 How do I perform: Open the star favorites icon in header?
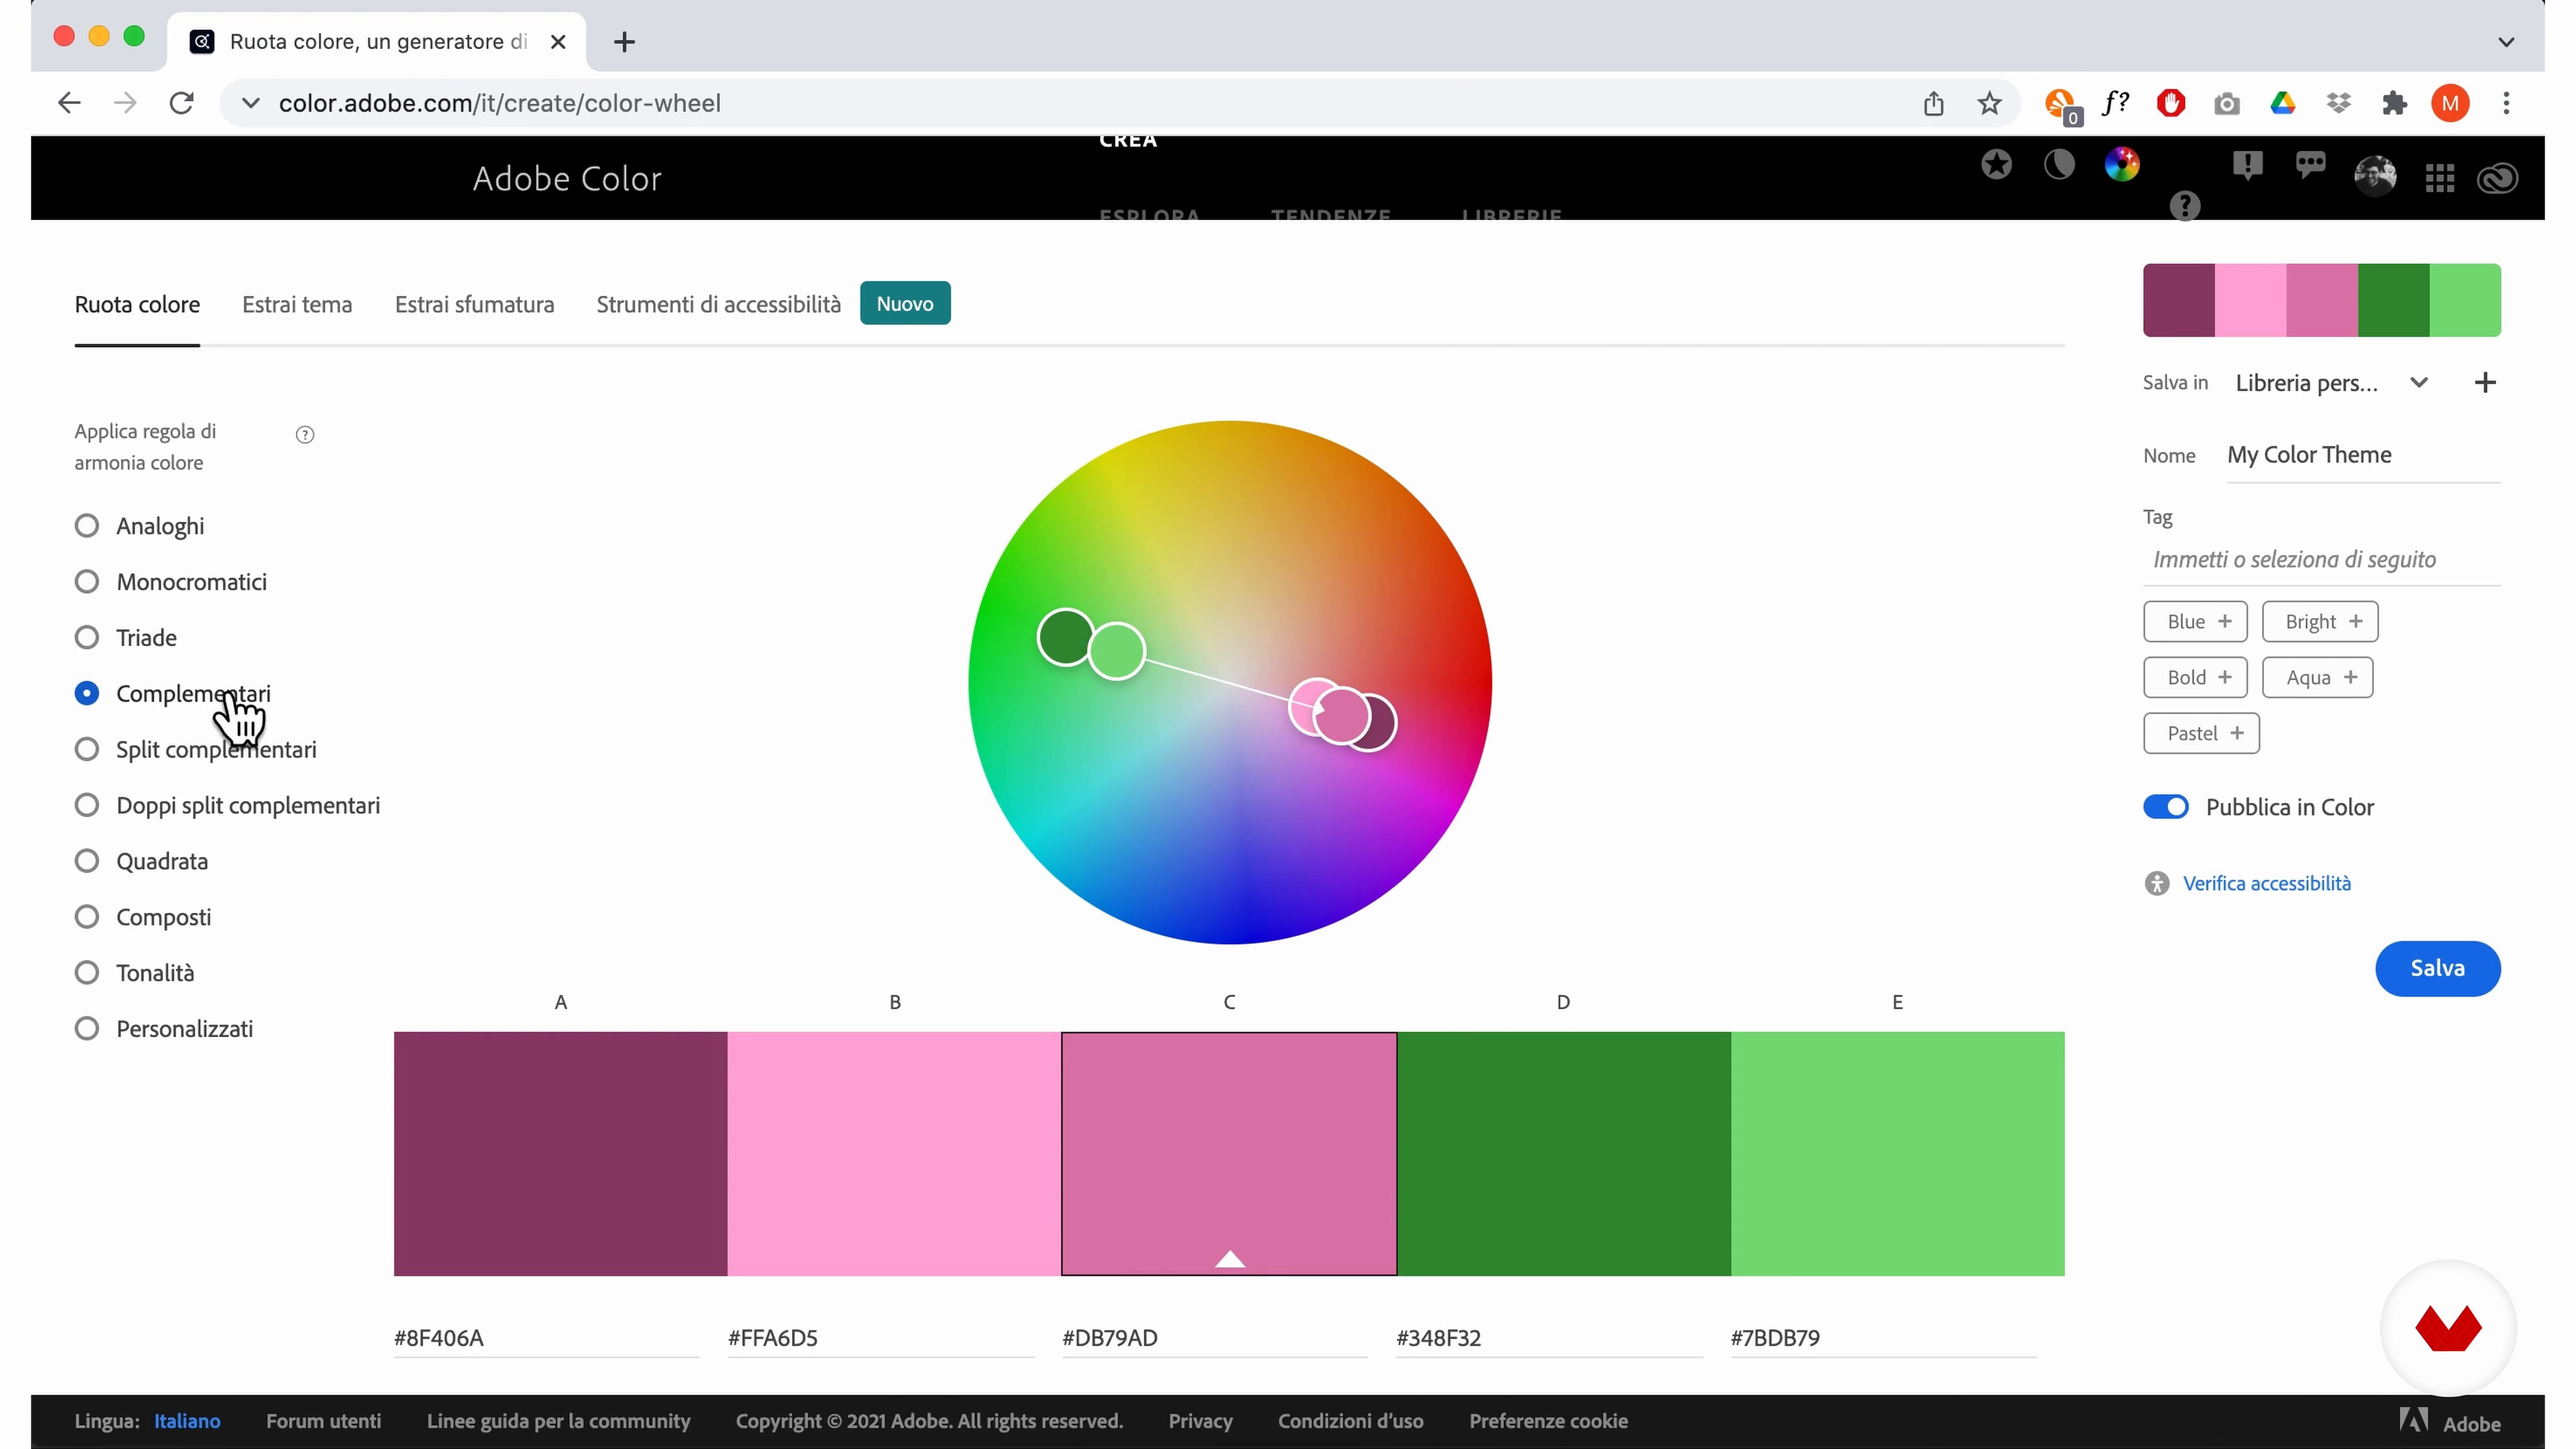click(x=1996, y=164)
